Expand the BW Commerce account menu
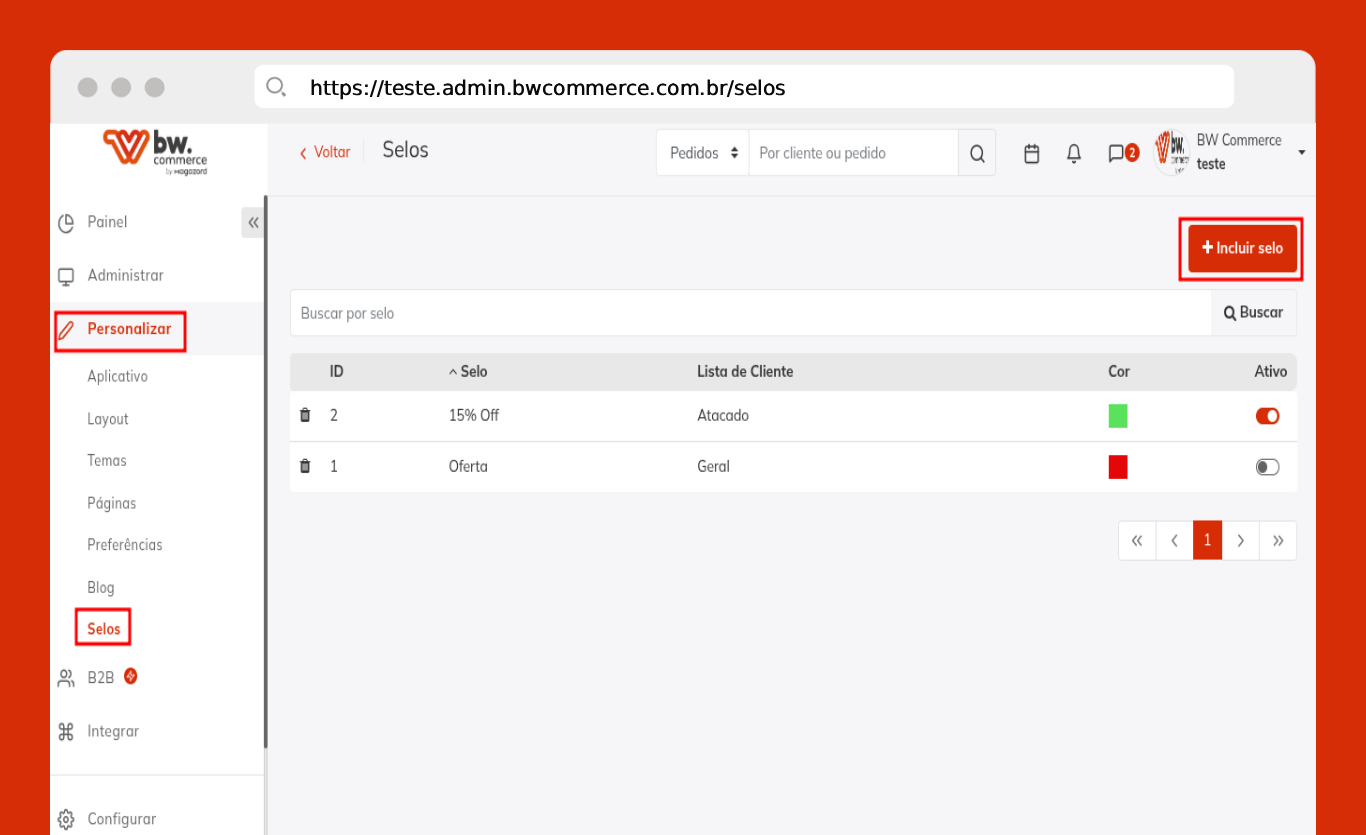The width and height of the screenshot is (1366, 835). click(1300, 153)
